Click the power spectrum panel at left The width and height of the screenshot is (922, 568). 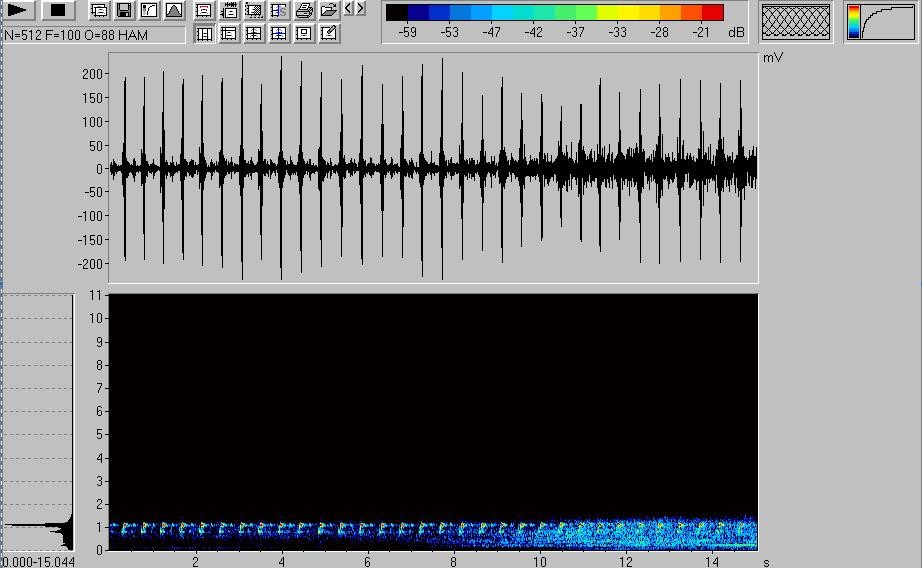[38, 420]
